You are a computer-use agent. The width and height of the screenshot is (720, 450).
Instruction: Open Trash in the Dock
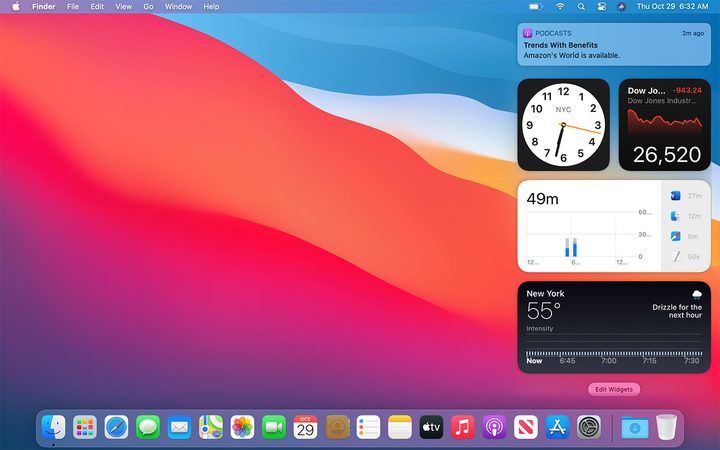click(x=666, y=427)
